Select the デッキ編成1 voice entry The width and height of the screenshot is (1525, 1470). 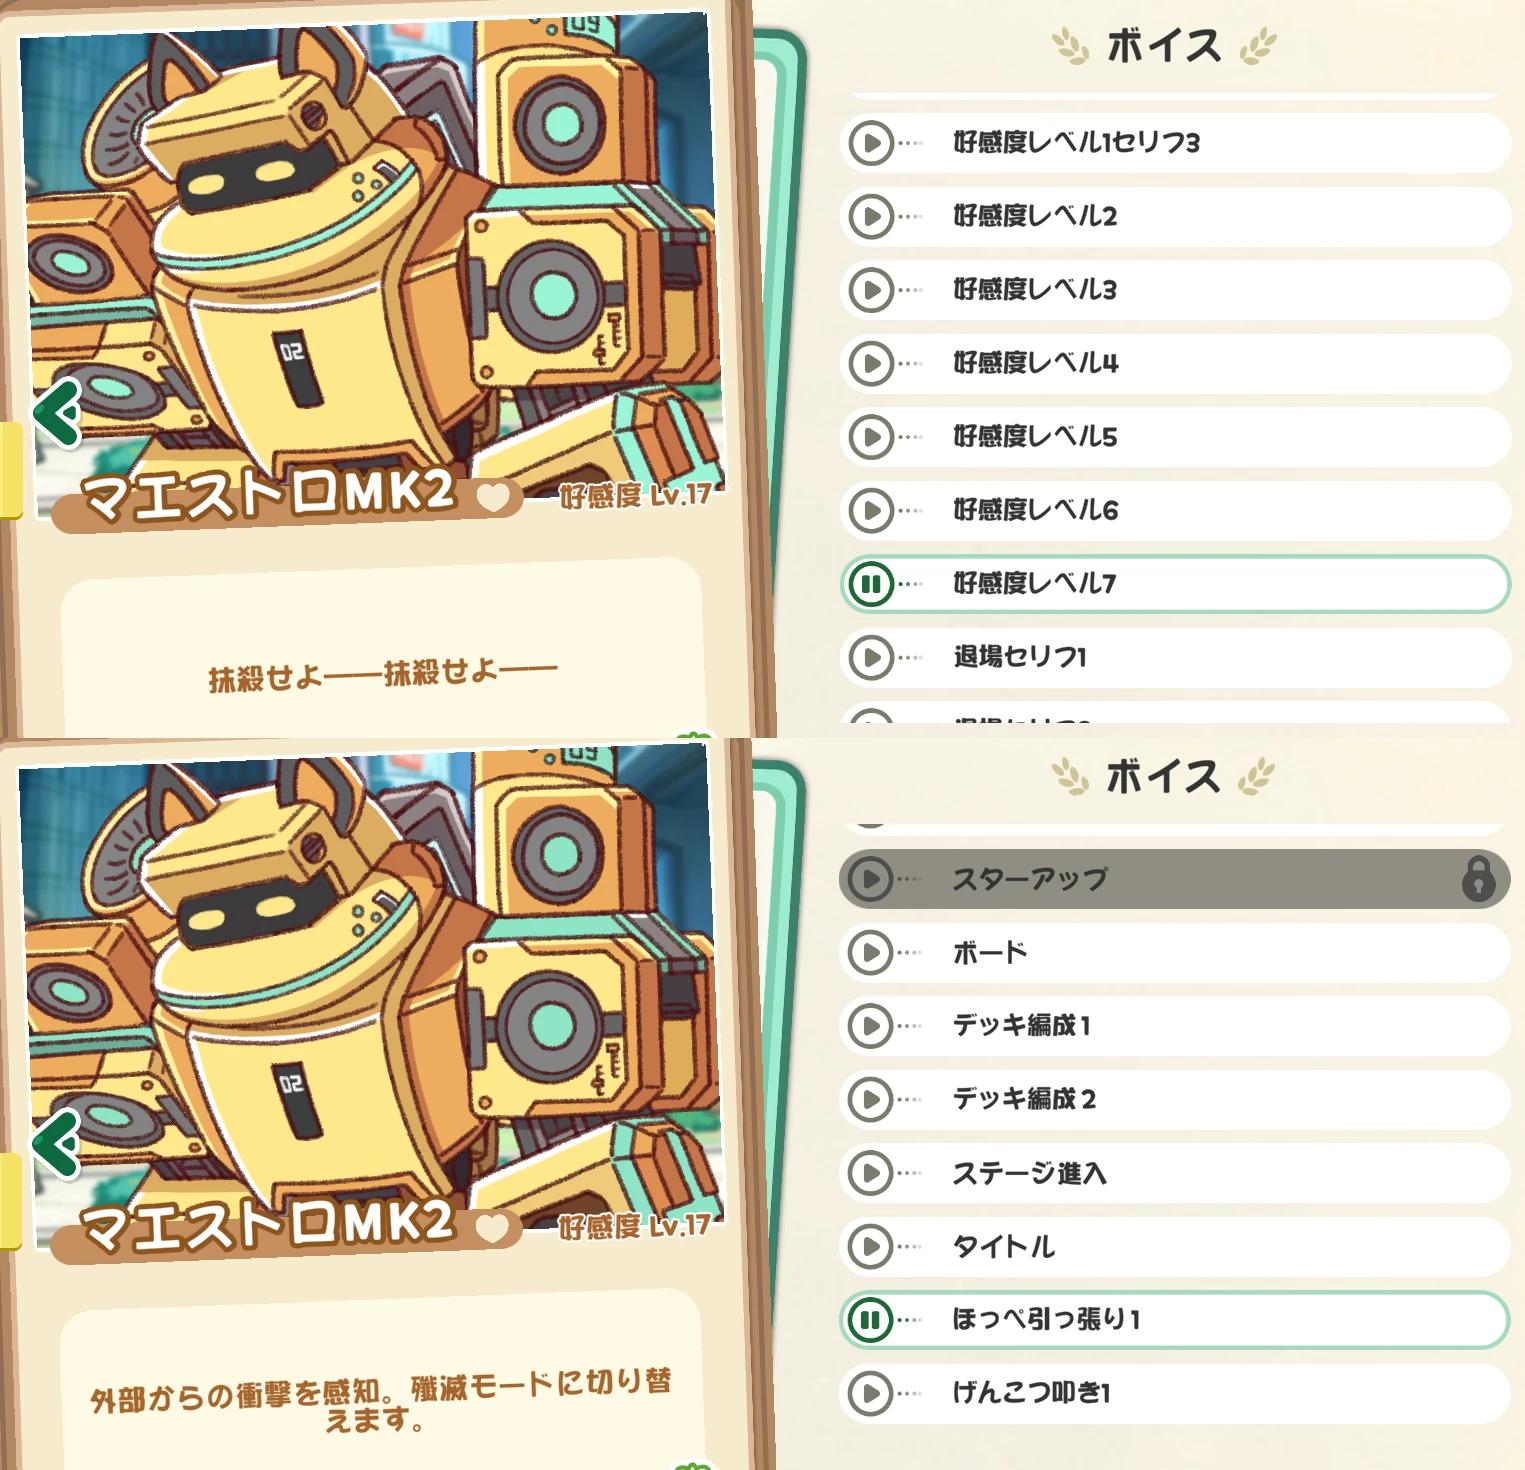coord(1175,1026)
